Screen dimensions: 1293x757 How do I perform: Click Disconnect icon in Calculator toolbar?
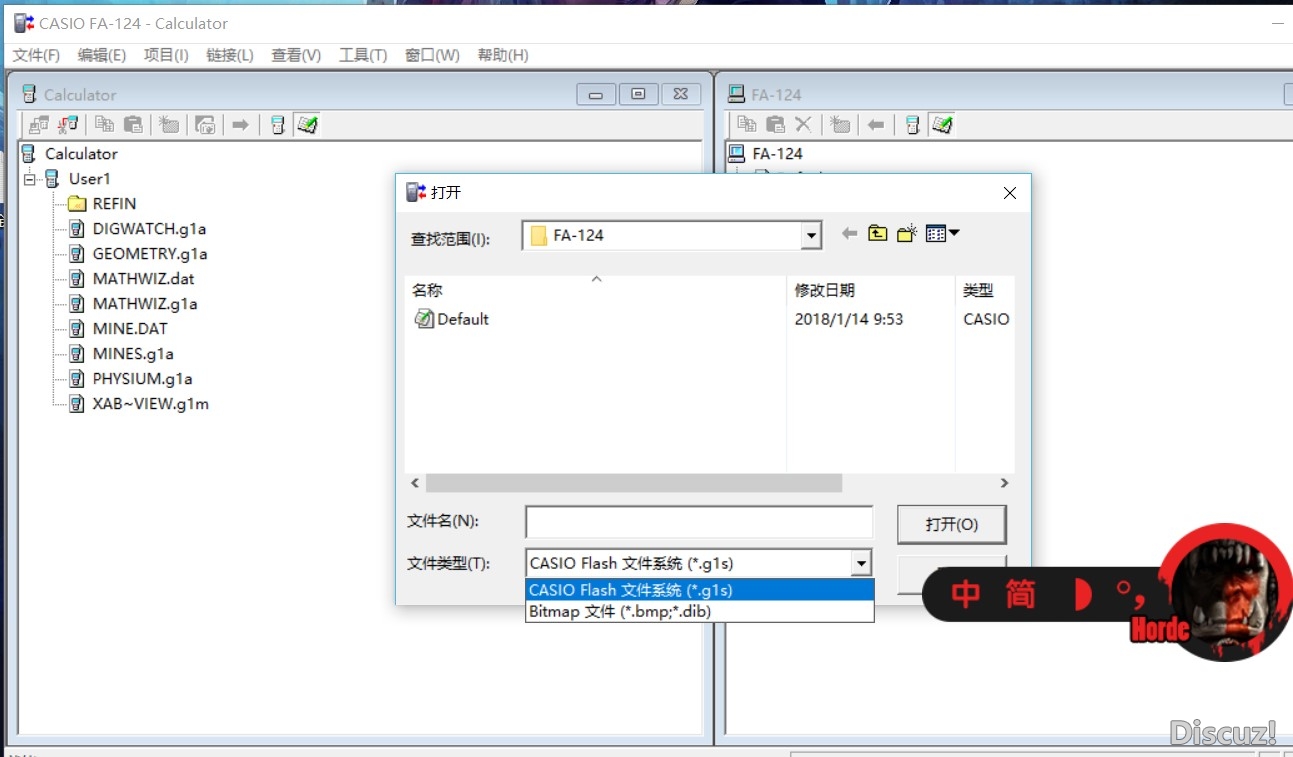tap(68, 125)
